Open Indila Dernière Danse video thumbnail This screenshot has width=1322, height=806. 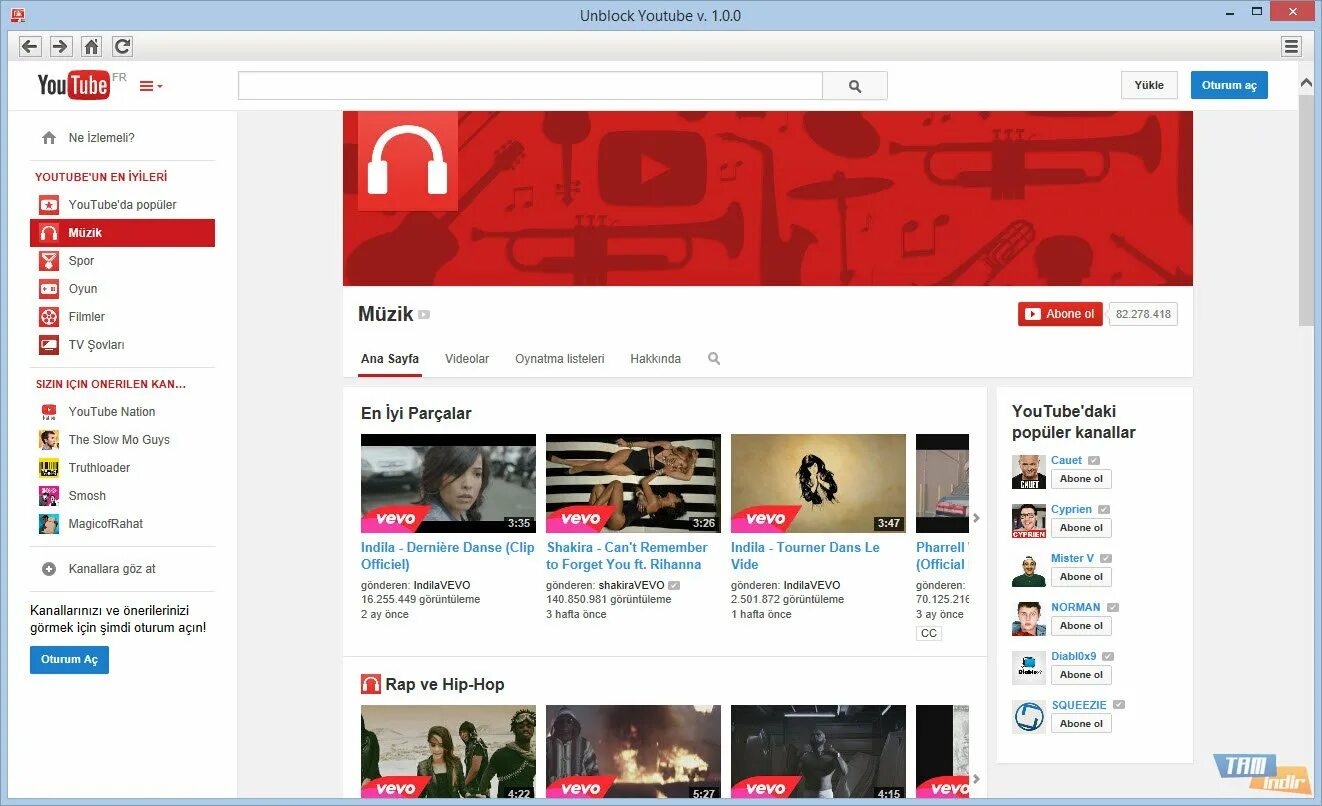point(448,483)
